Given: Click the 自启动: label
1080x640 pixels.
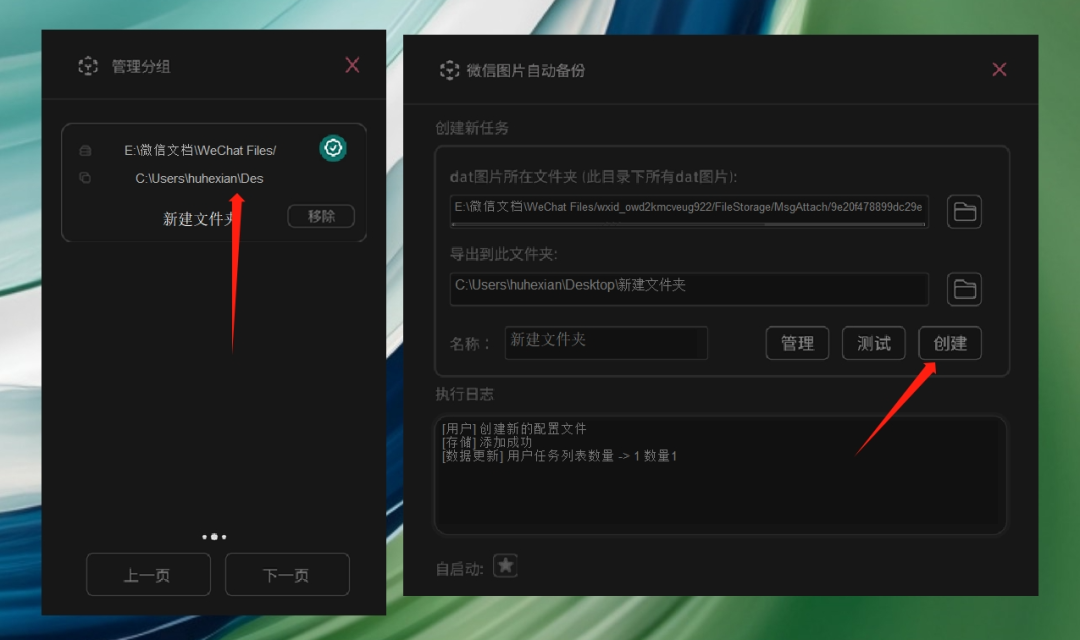Looking at the screenshot, I should click(460, 569).
